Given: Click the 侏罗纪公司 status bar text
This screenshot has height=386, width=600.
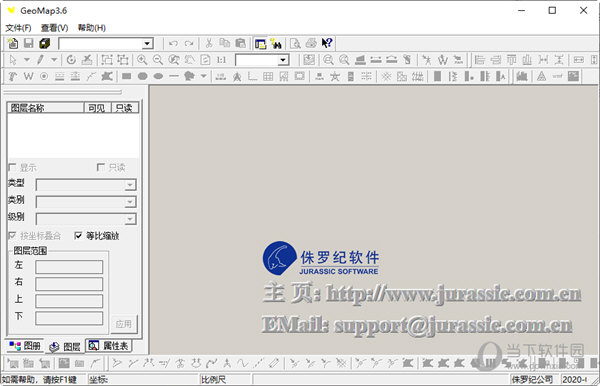Looking at the screenshot, I should tap(532, 379).
